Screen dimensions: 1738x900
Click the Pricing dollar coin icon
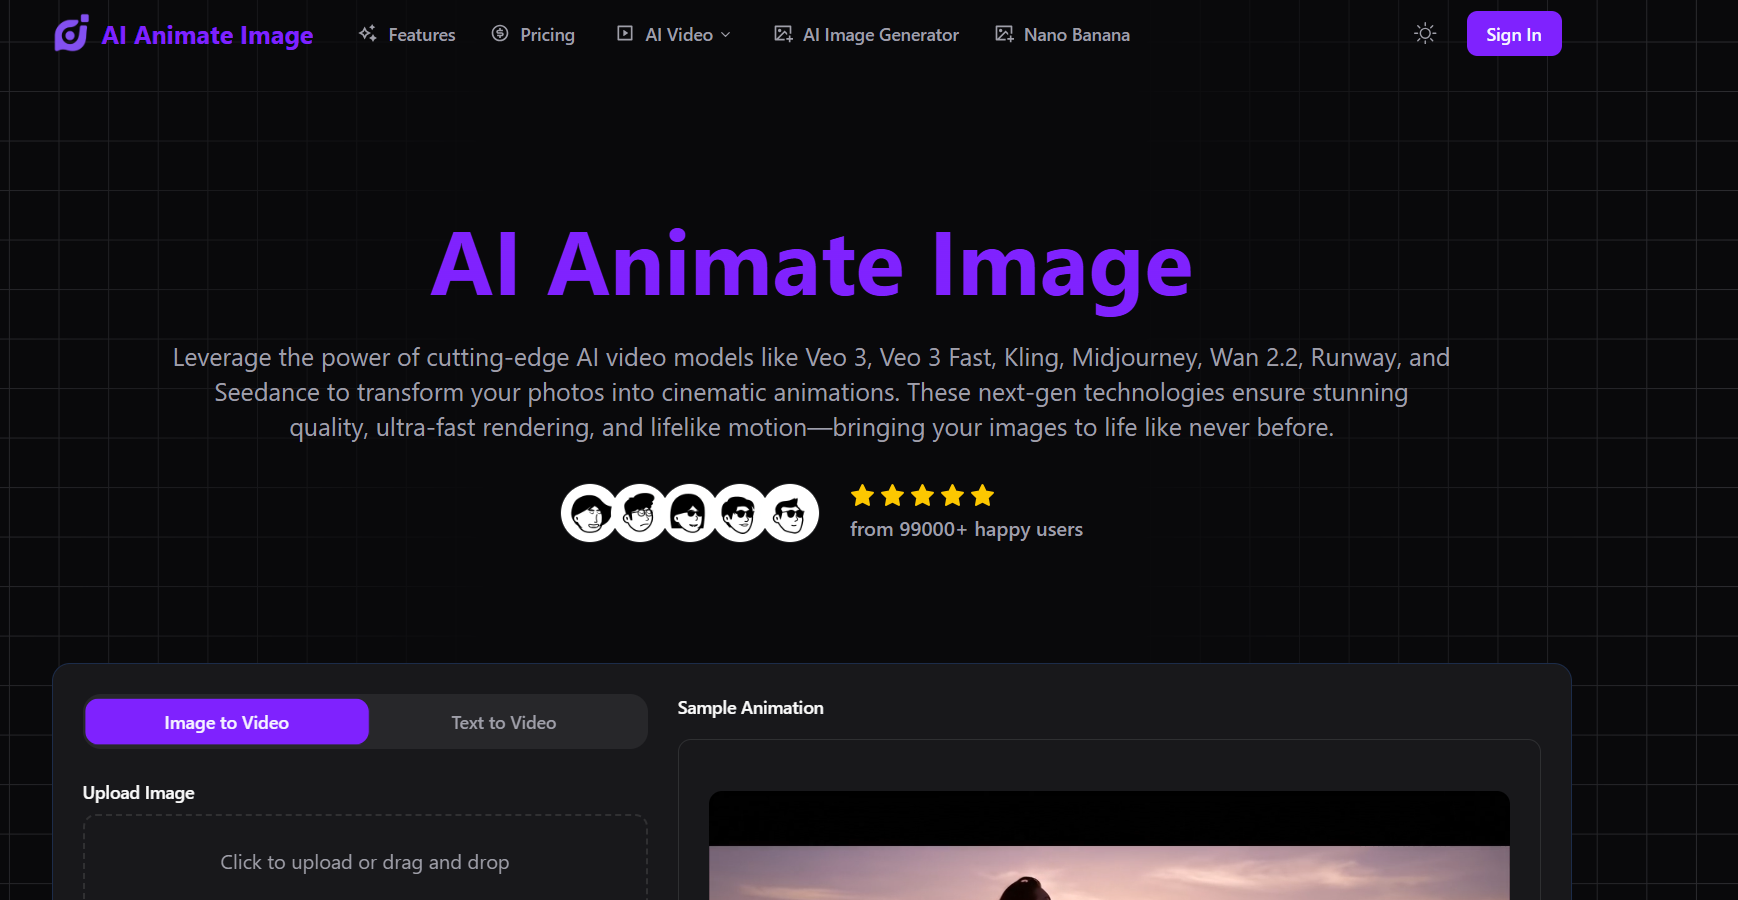point(500,34)
